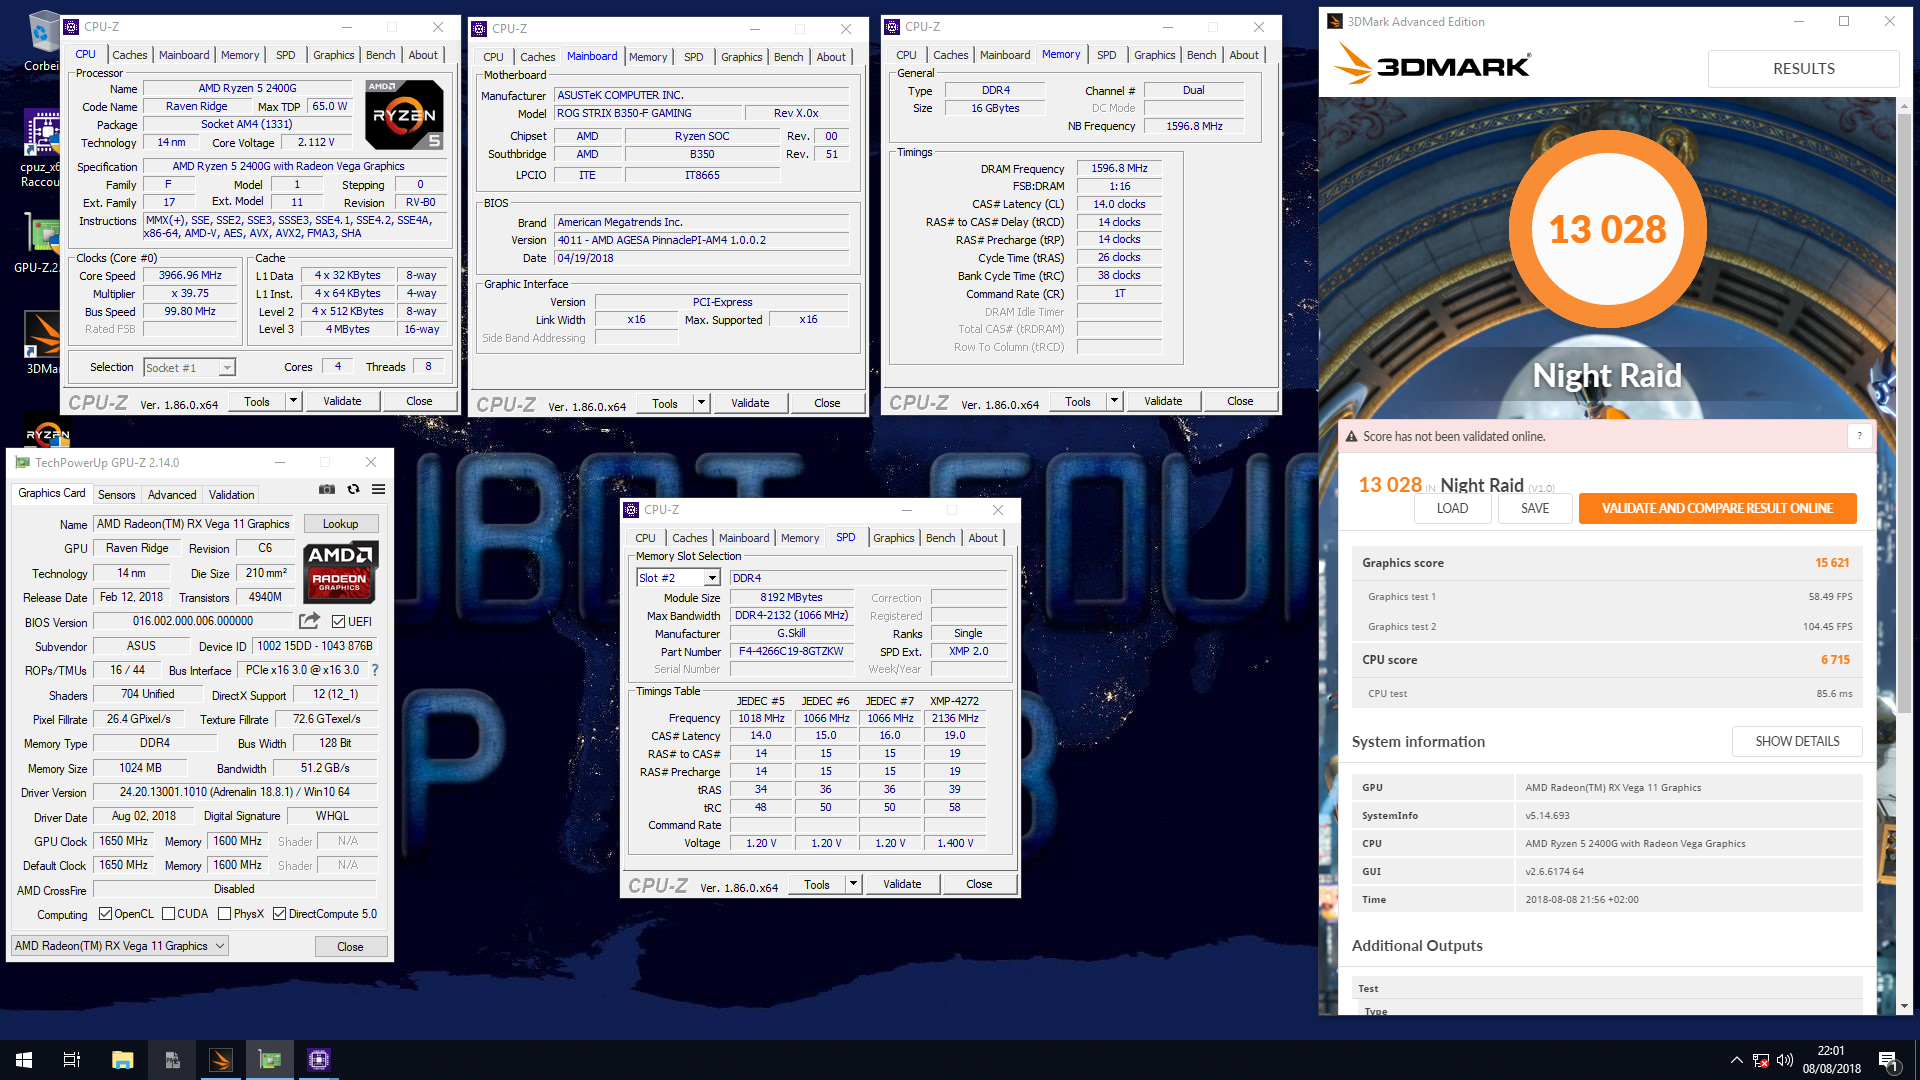Screen dimensions: 1920x1080
Task: Click the SAVE button in 3DMark
Action: [1535, 508]
